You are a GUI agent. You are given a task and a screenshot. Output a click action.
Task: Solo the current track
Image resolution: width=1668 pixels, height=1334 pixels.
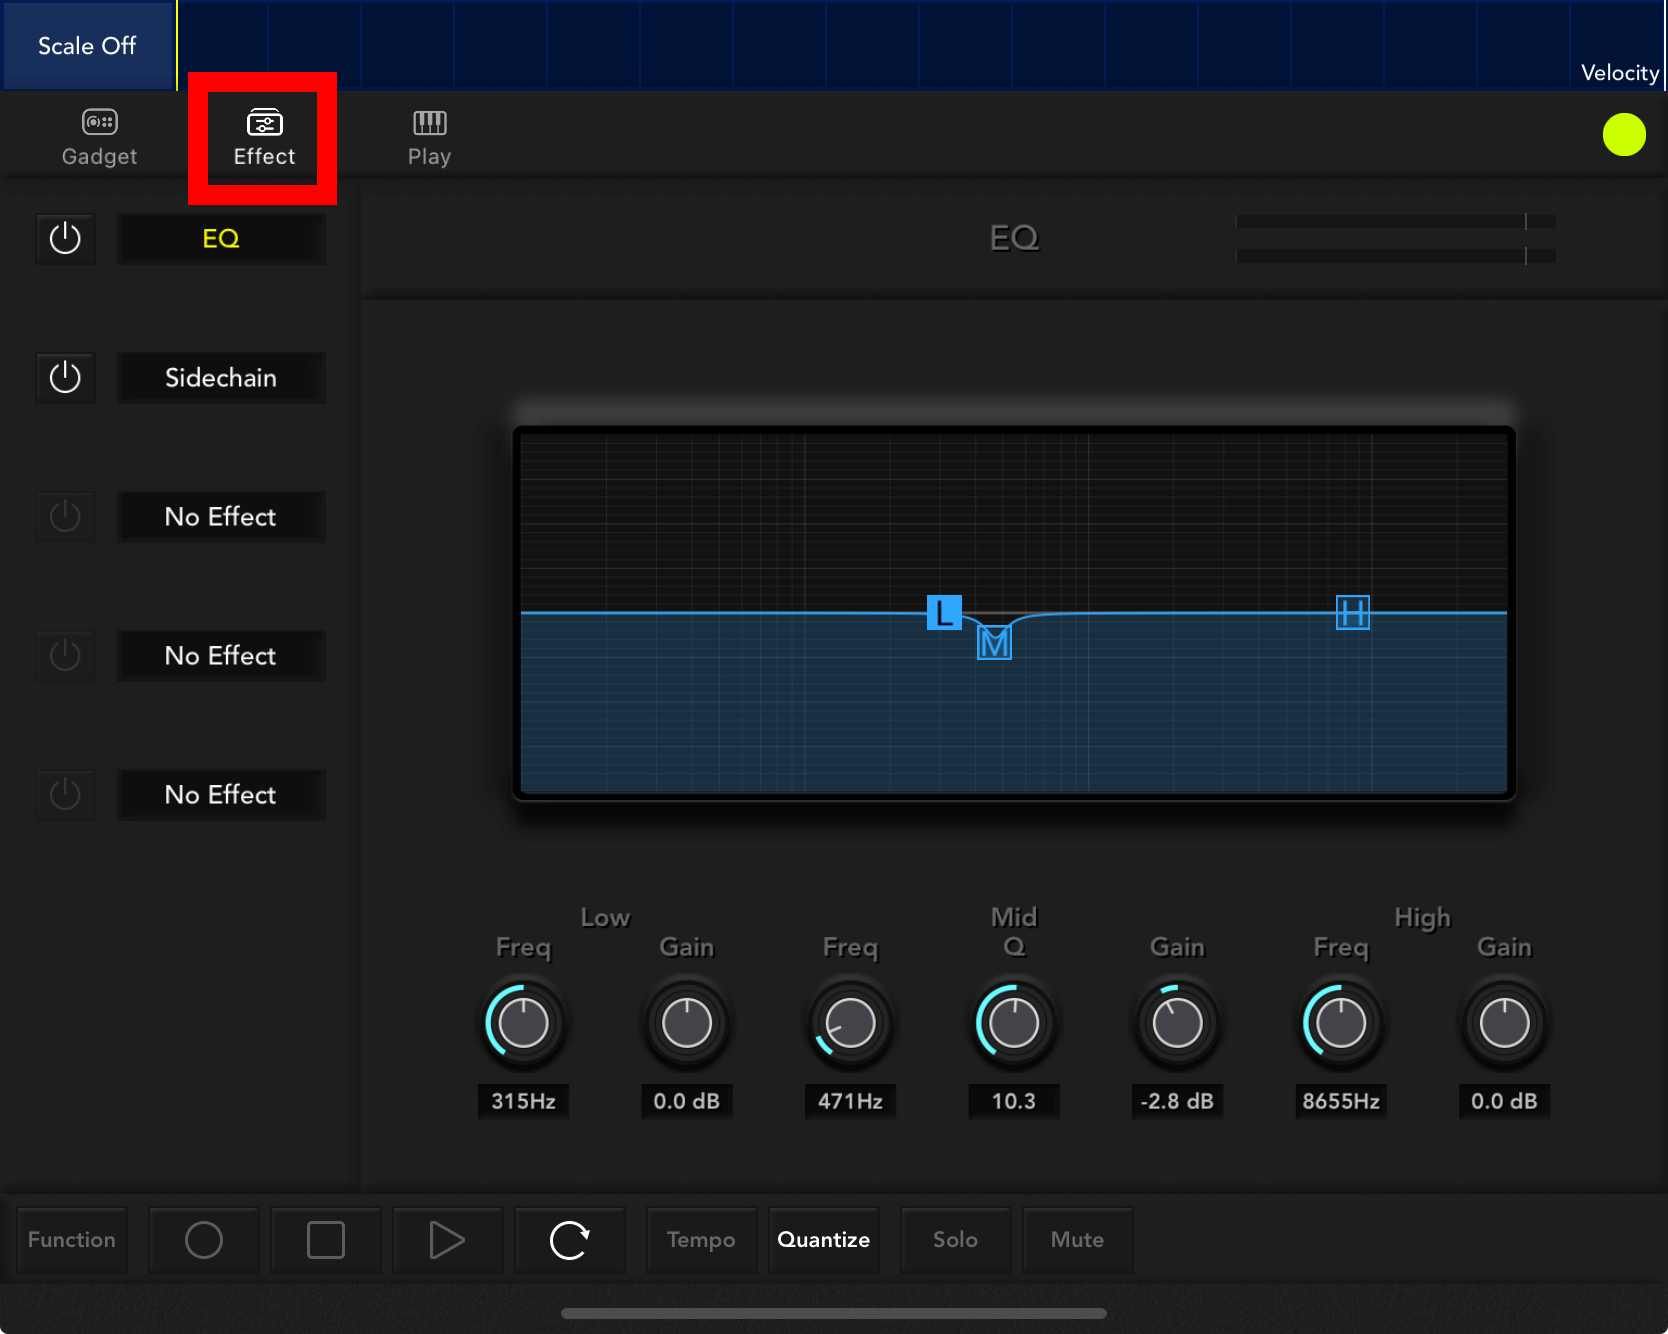(x=956, y=1240)
